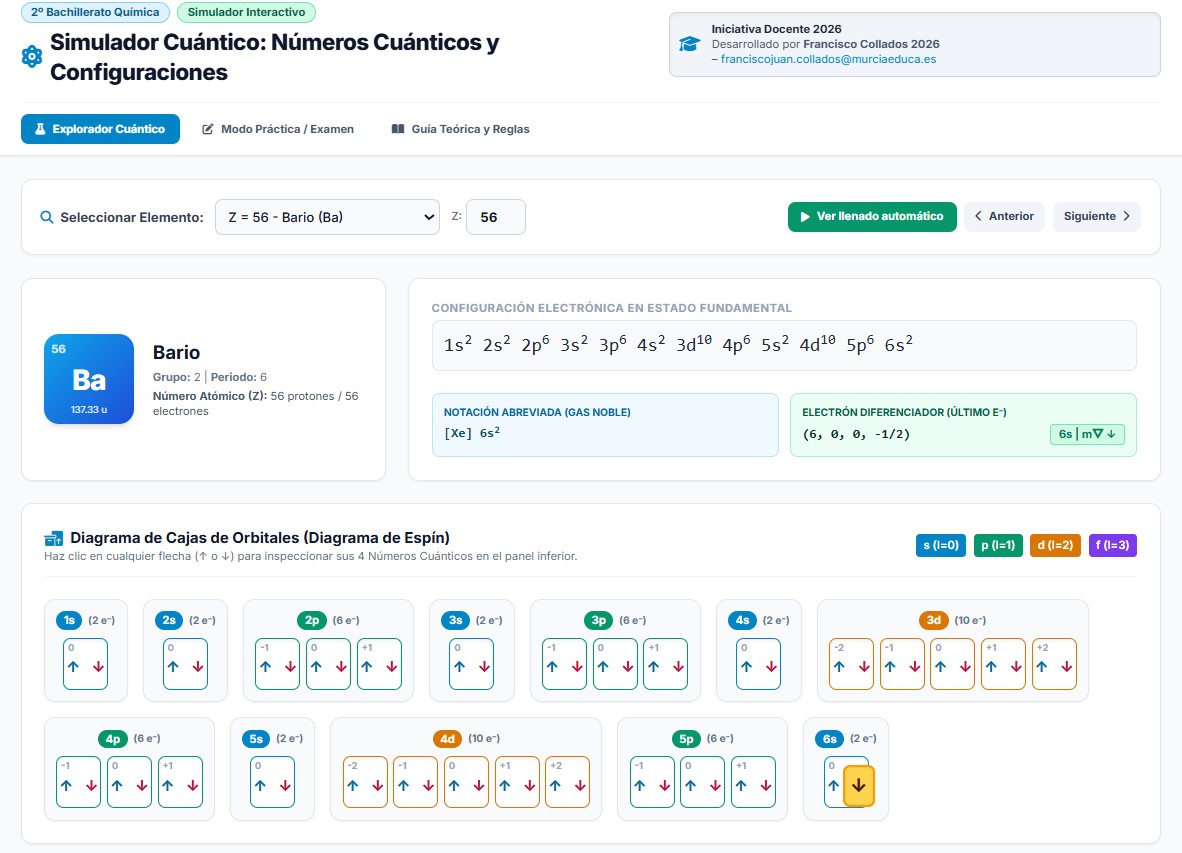Click the orange d (l=2) legend swatch
This screenshot has height=853, width=1182.
coord(1055,545)
